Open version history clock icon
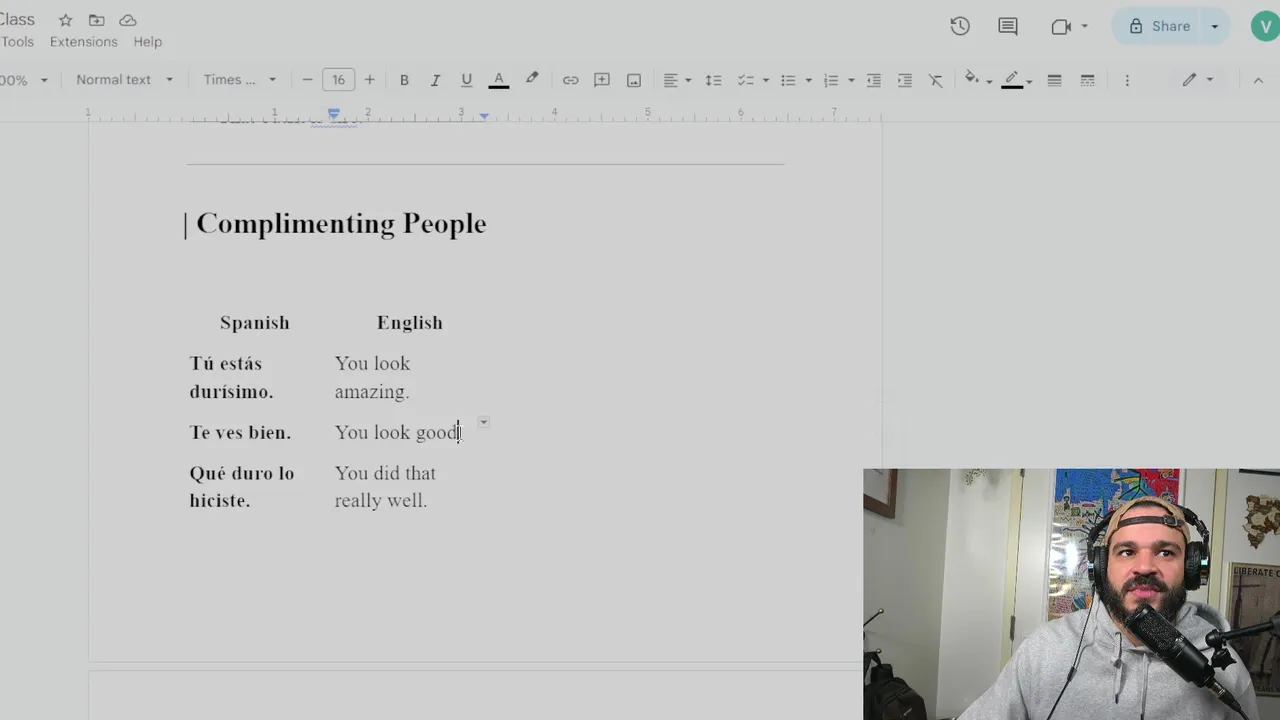Screen dimensions: 1280x720 click(x=960, y=26)
